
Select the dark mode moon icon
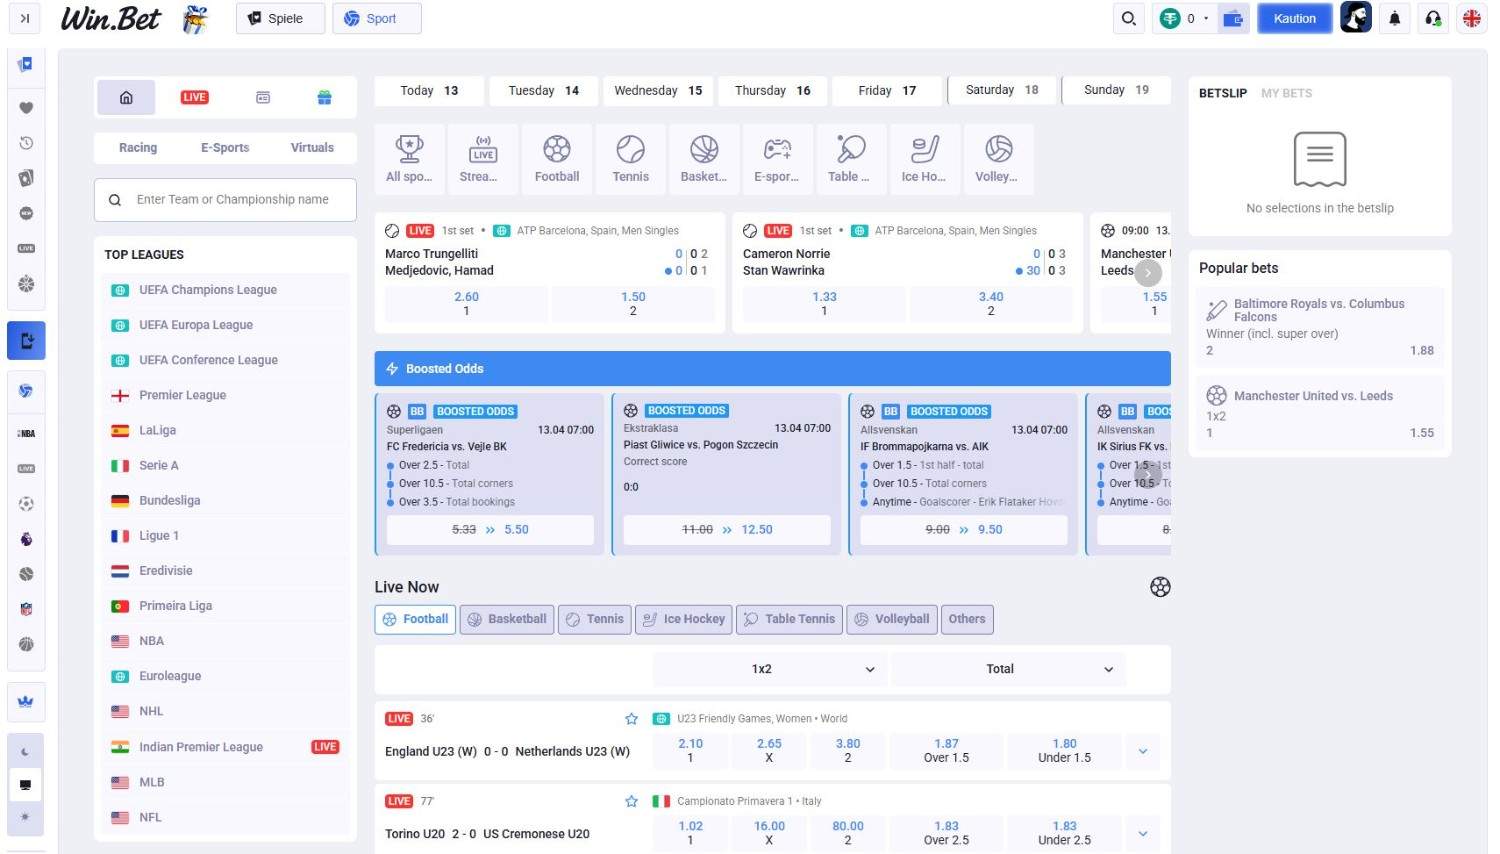(x=26, y=752)
